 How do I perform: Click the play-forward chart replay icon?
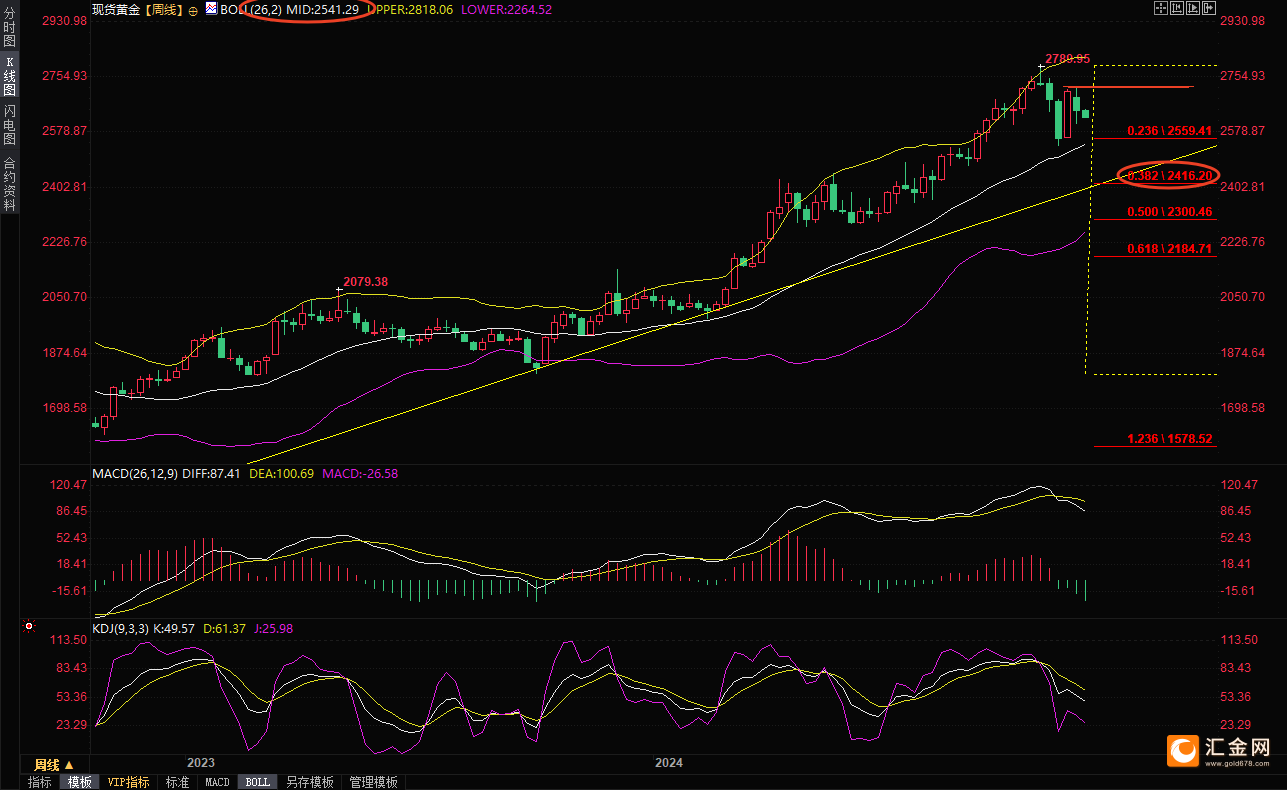[1193, 8]
